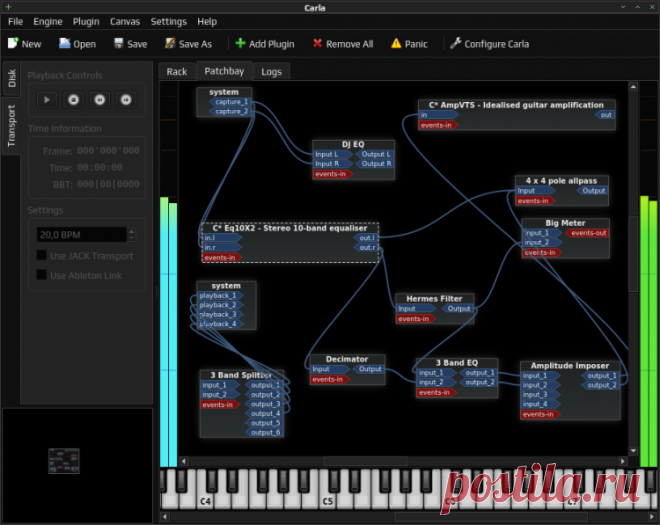This screenshot has width=660, height=525.
Task: Click Hermes Filter events-in port
Action: point(416,319)
